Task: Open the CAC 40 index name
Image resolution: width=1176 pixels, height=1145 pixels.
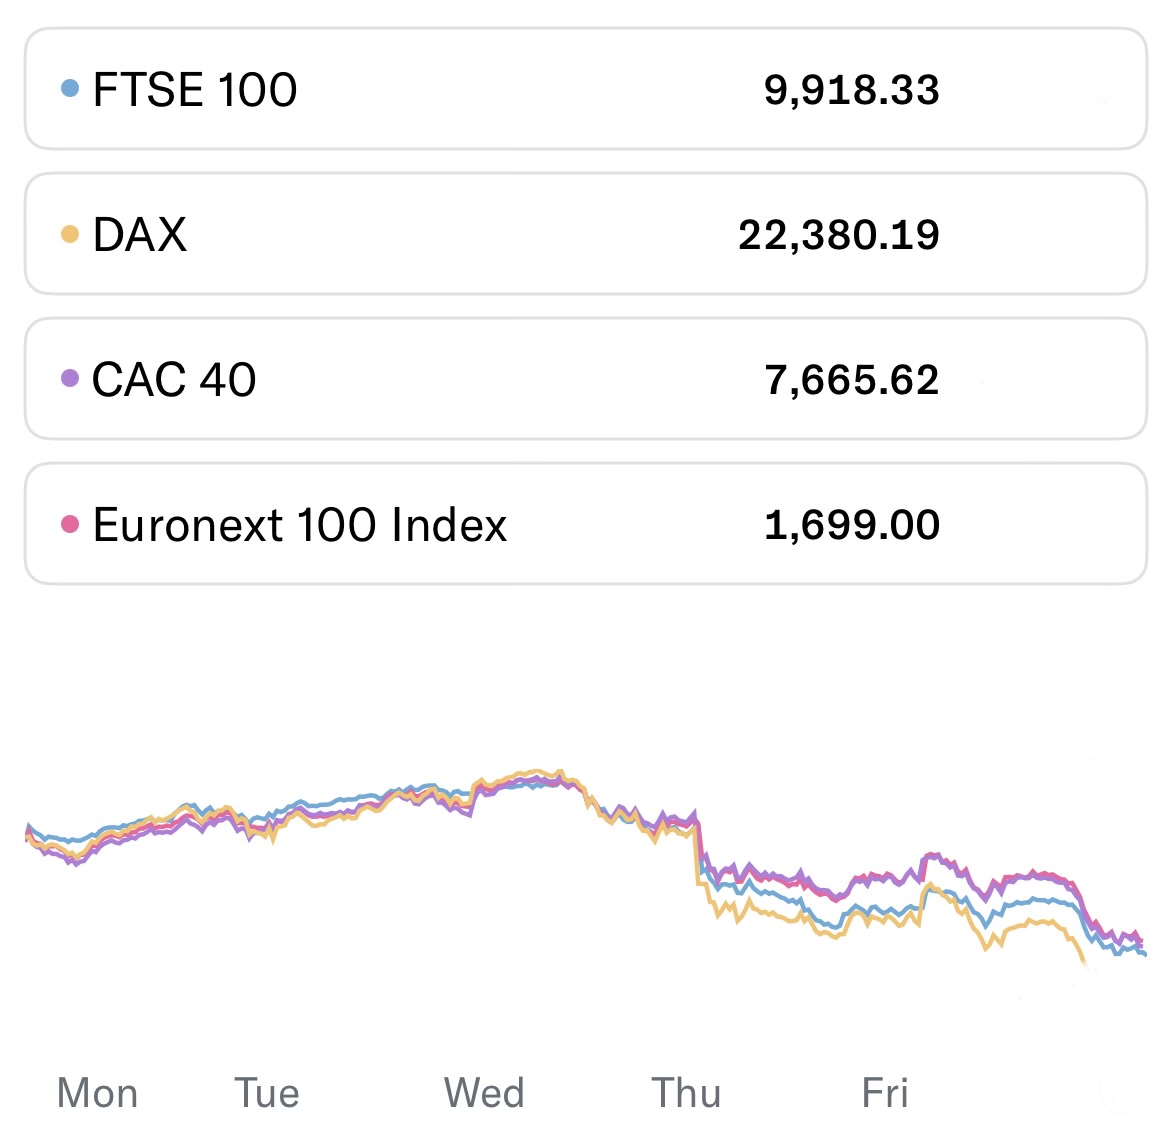Action: click(174, 380)
